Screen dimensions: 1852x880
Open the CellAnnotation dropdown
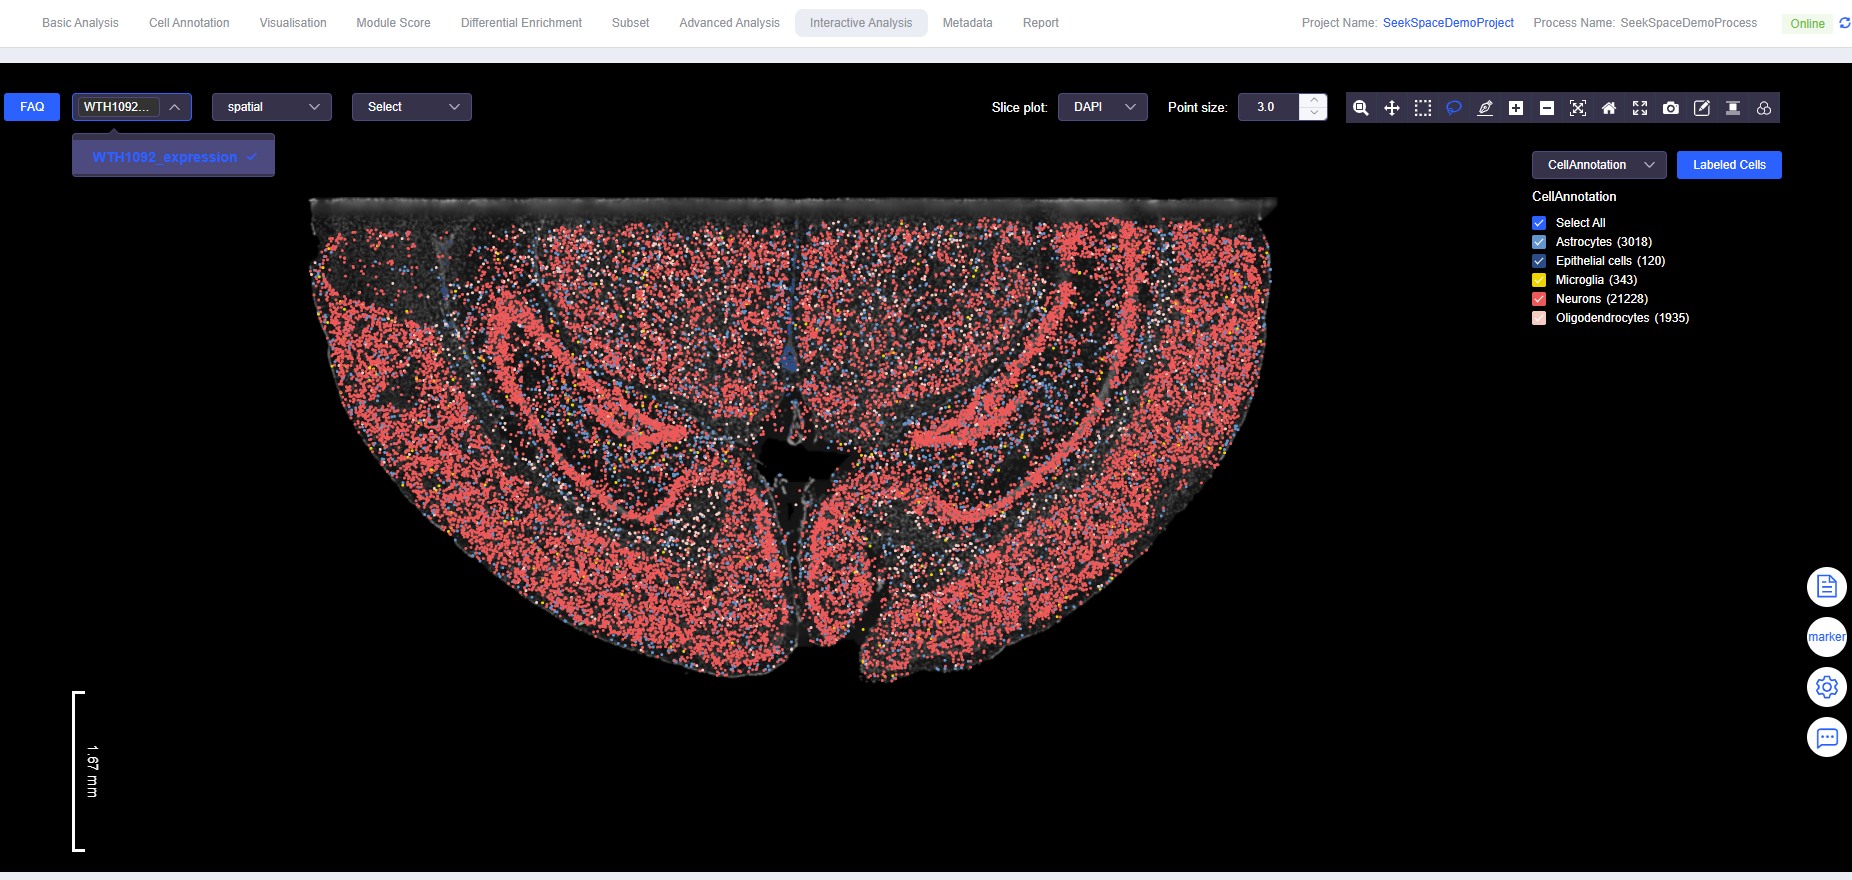1598,165
